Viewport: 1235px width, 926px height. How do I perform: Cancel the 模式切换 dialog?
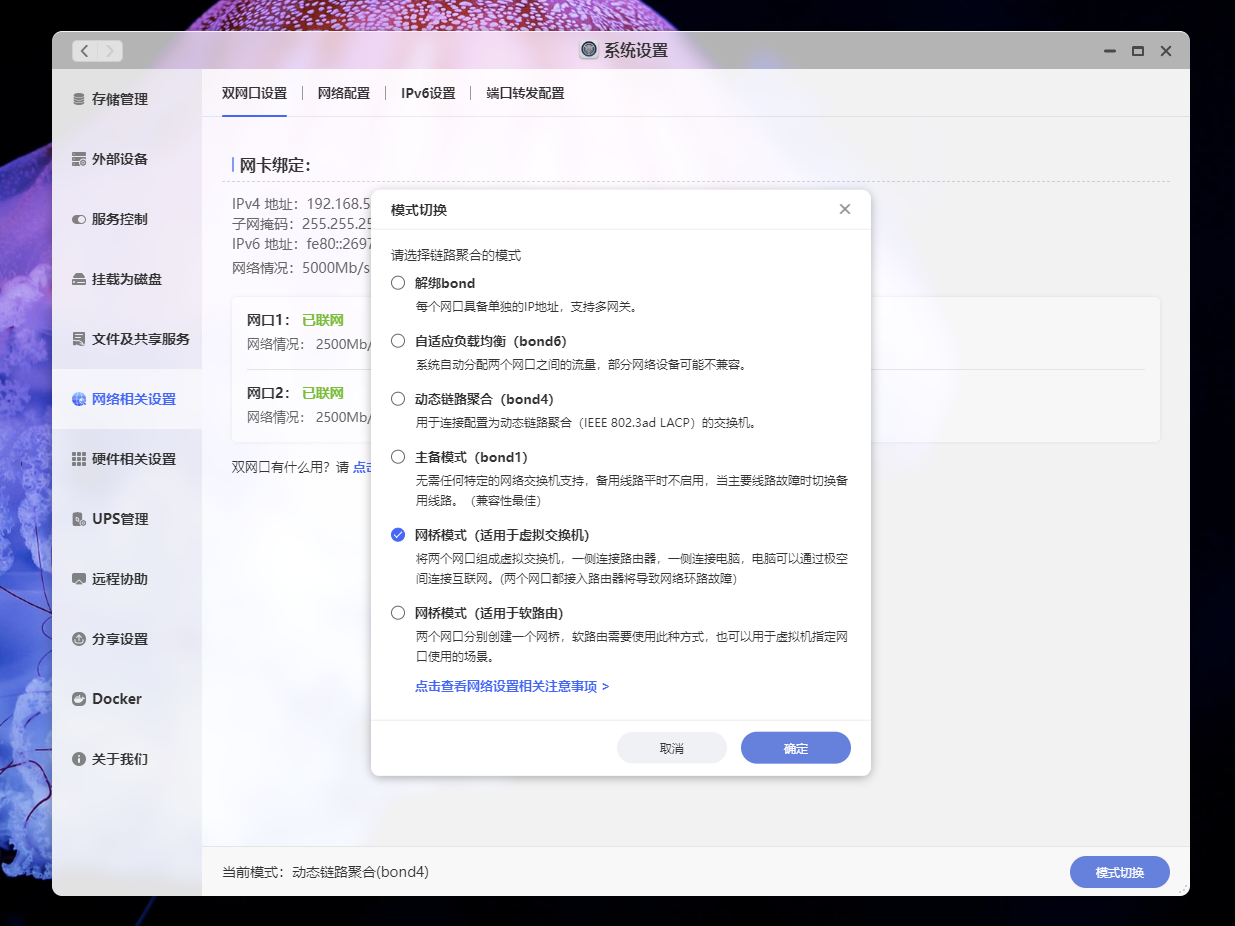tap(671, 747)
